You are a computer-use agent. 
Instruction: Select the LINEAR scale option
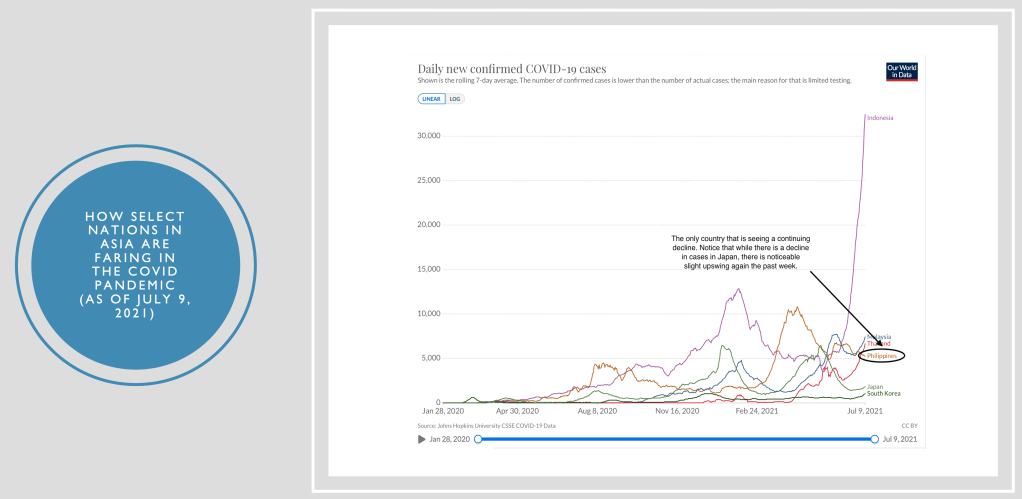(x=431, y=99)
